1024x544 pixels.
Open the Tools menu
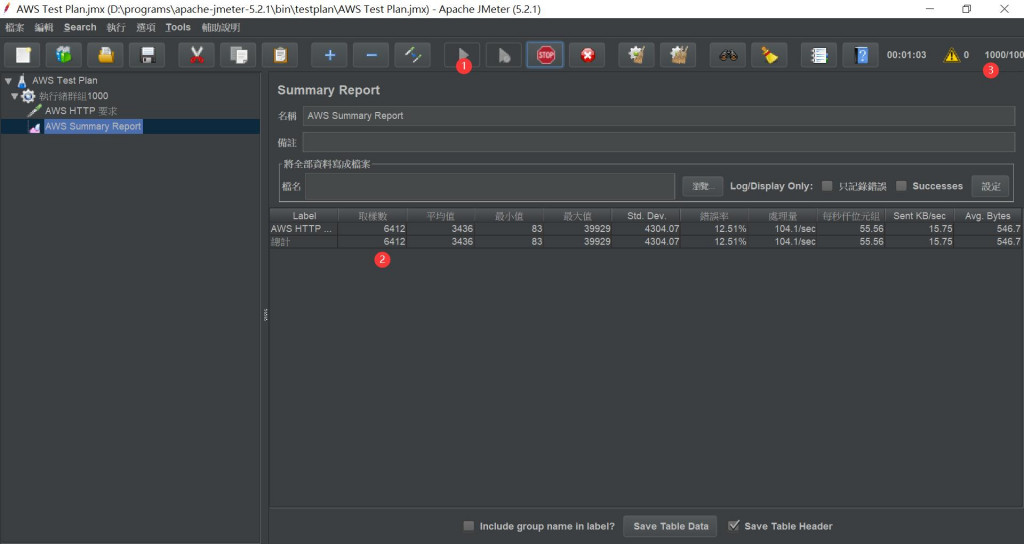tap(178, 27)
